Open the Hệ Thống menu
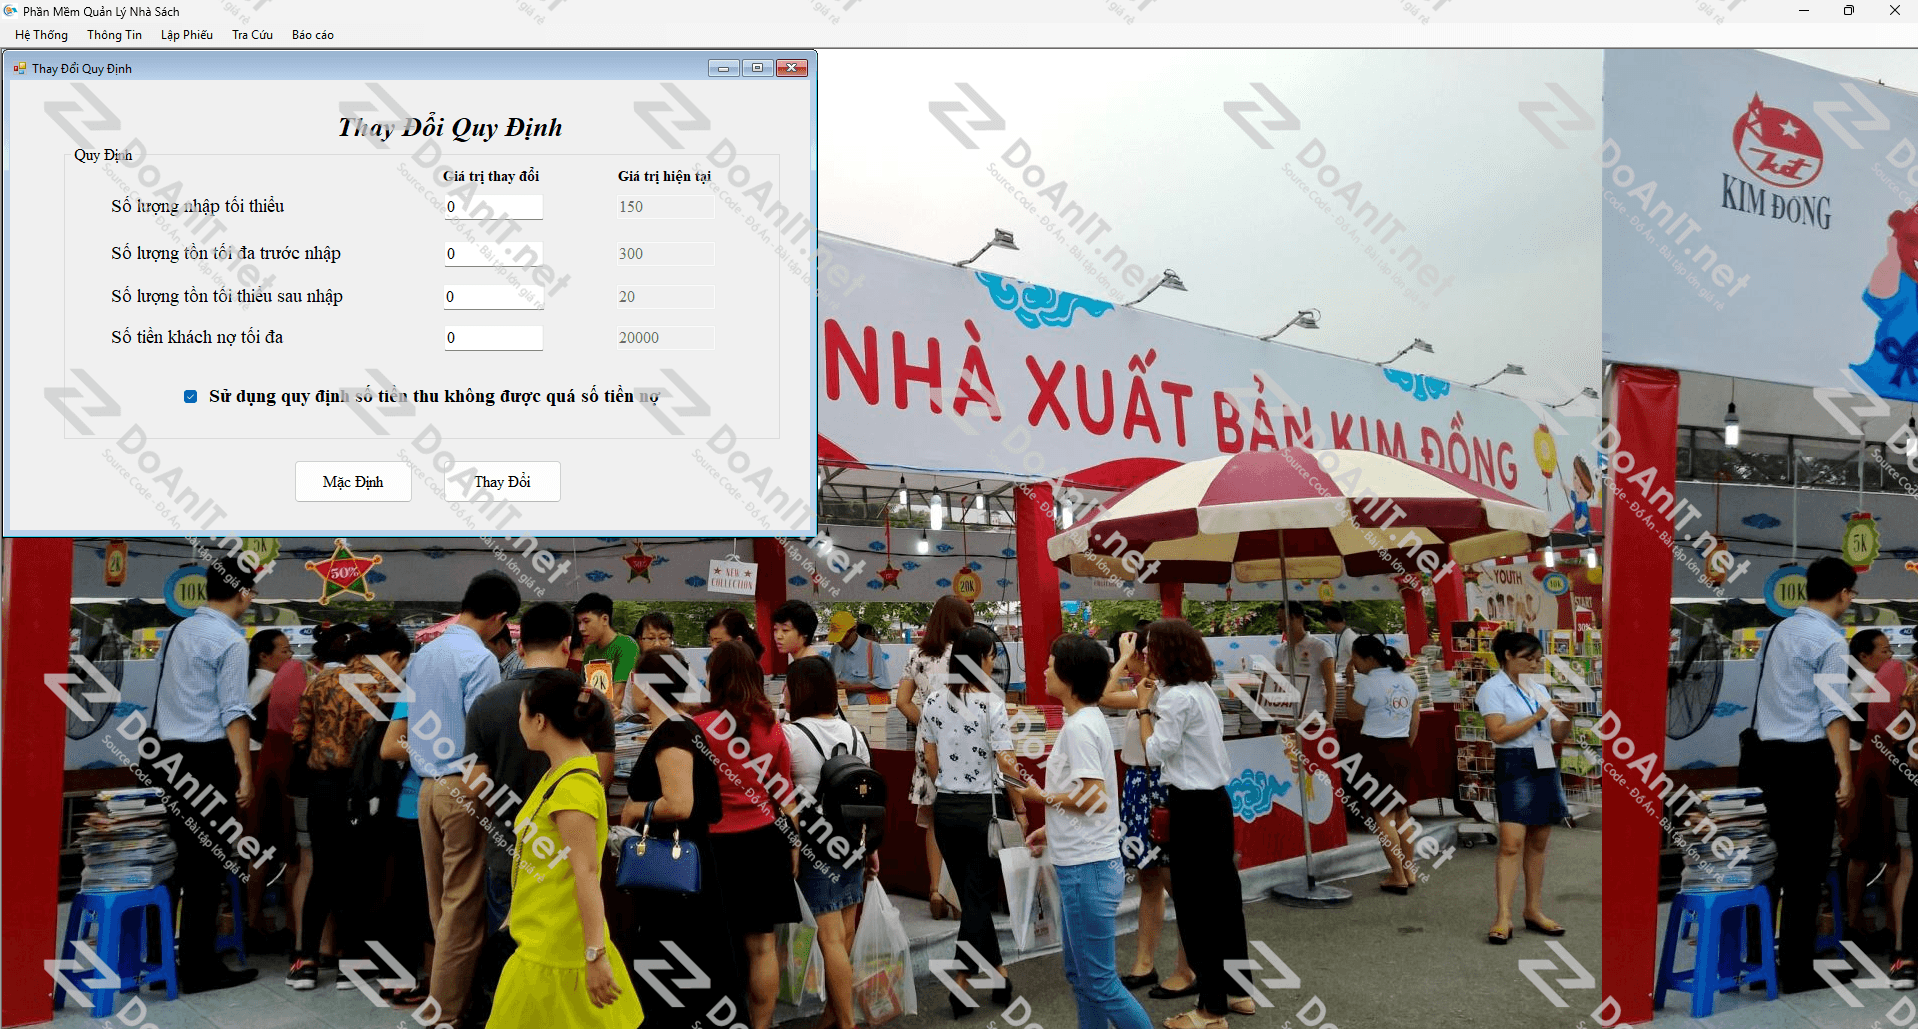 point(41,35)
